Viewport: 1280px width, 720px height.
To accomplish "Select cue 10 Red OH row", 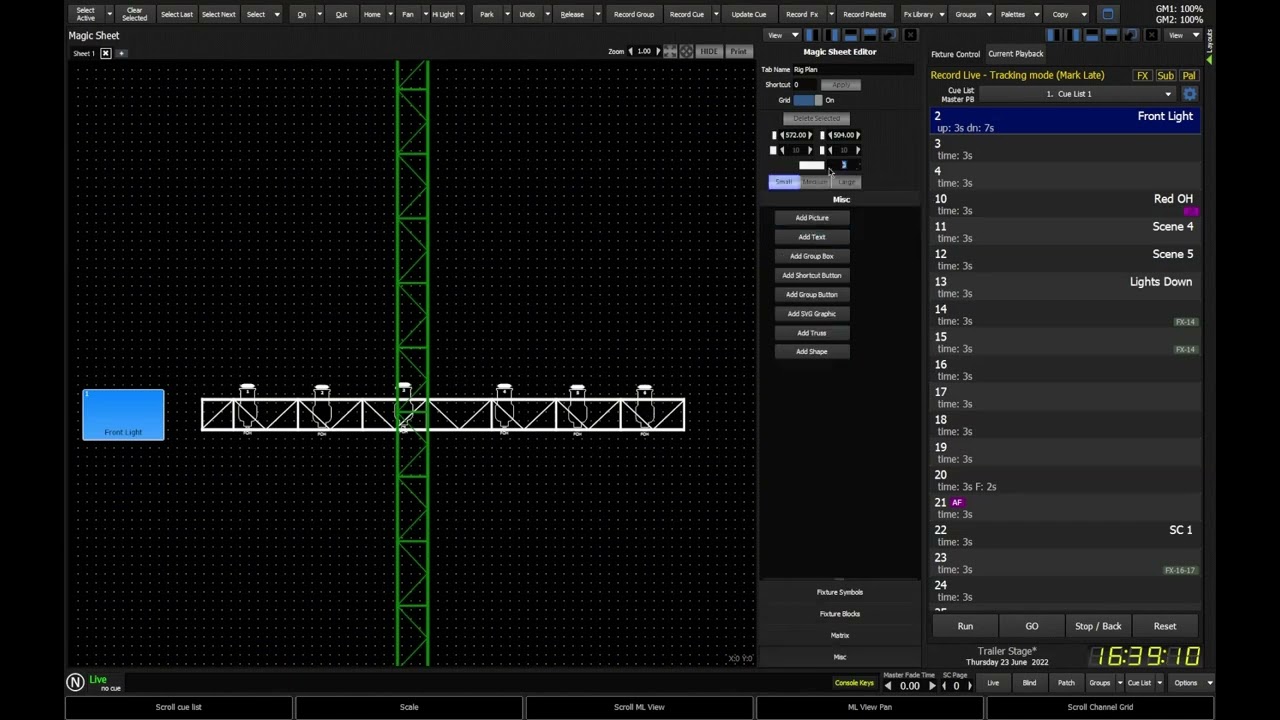I will coord(1065,205).
